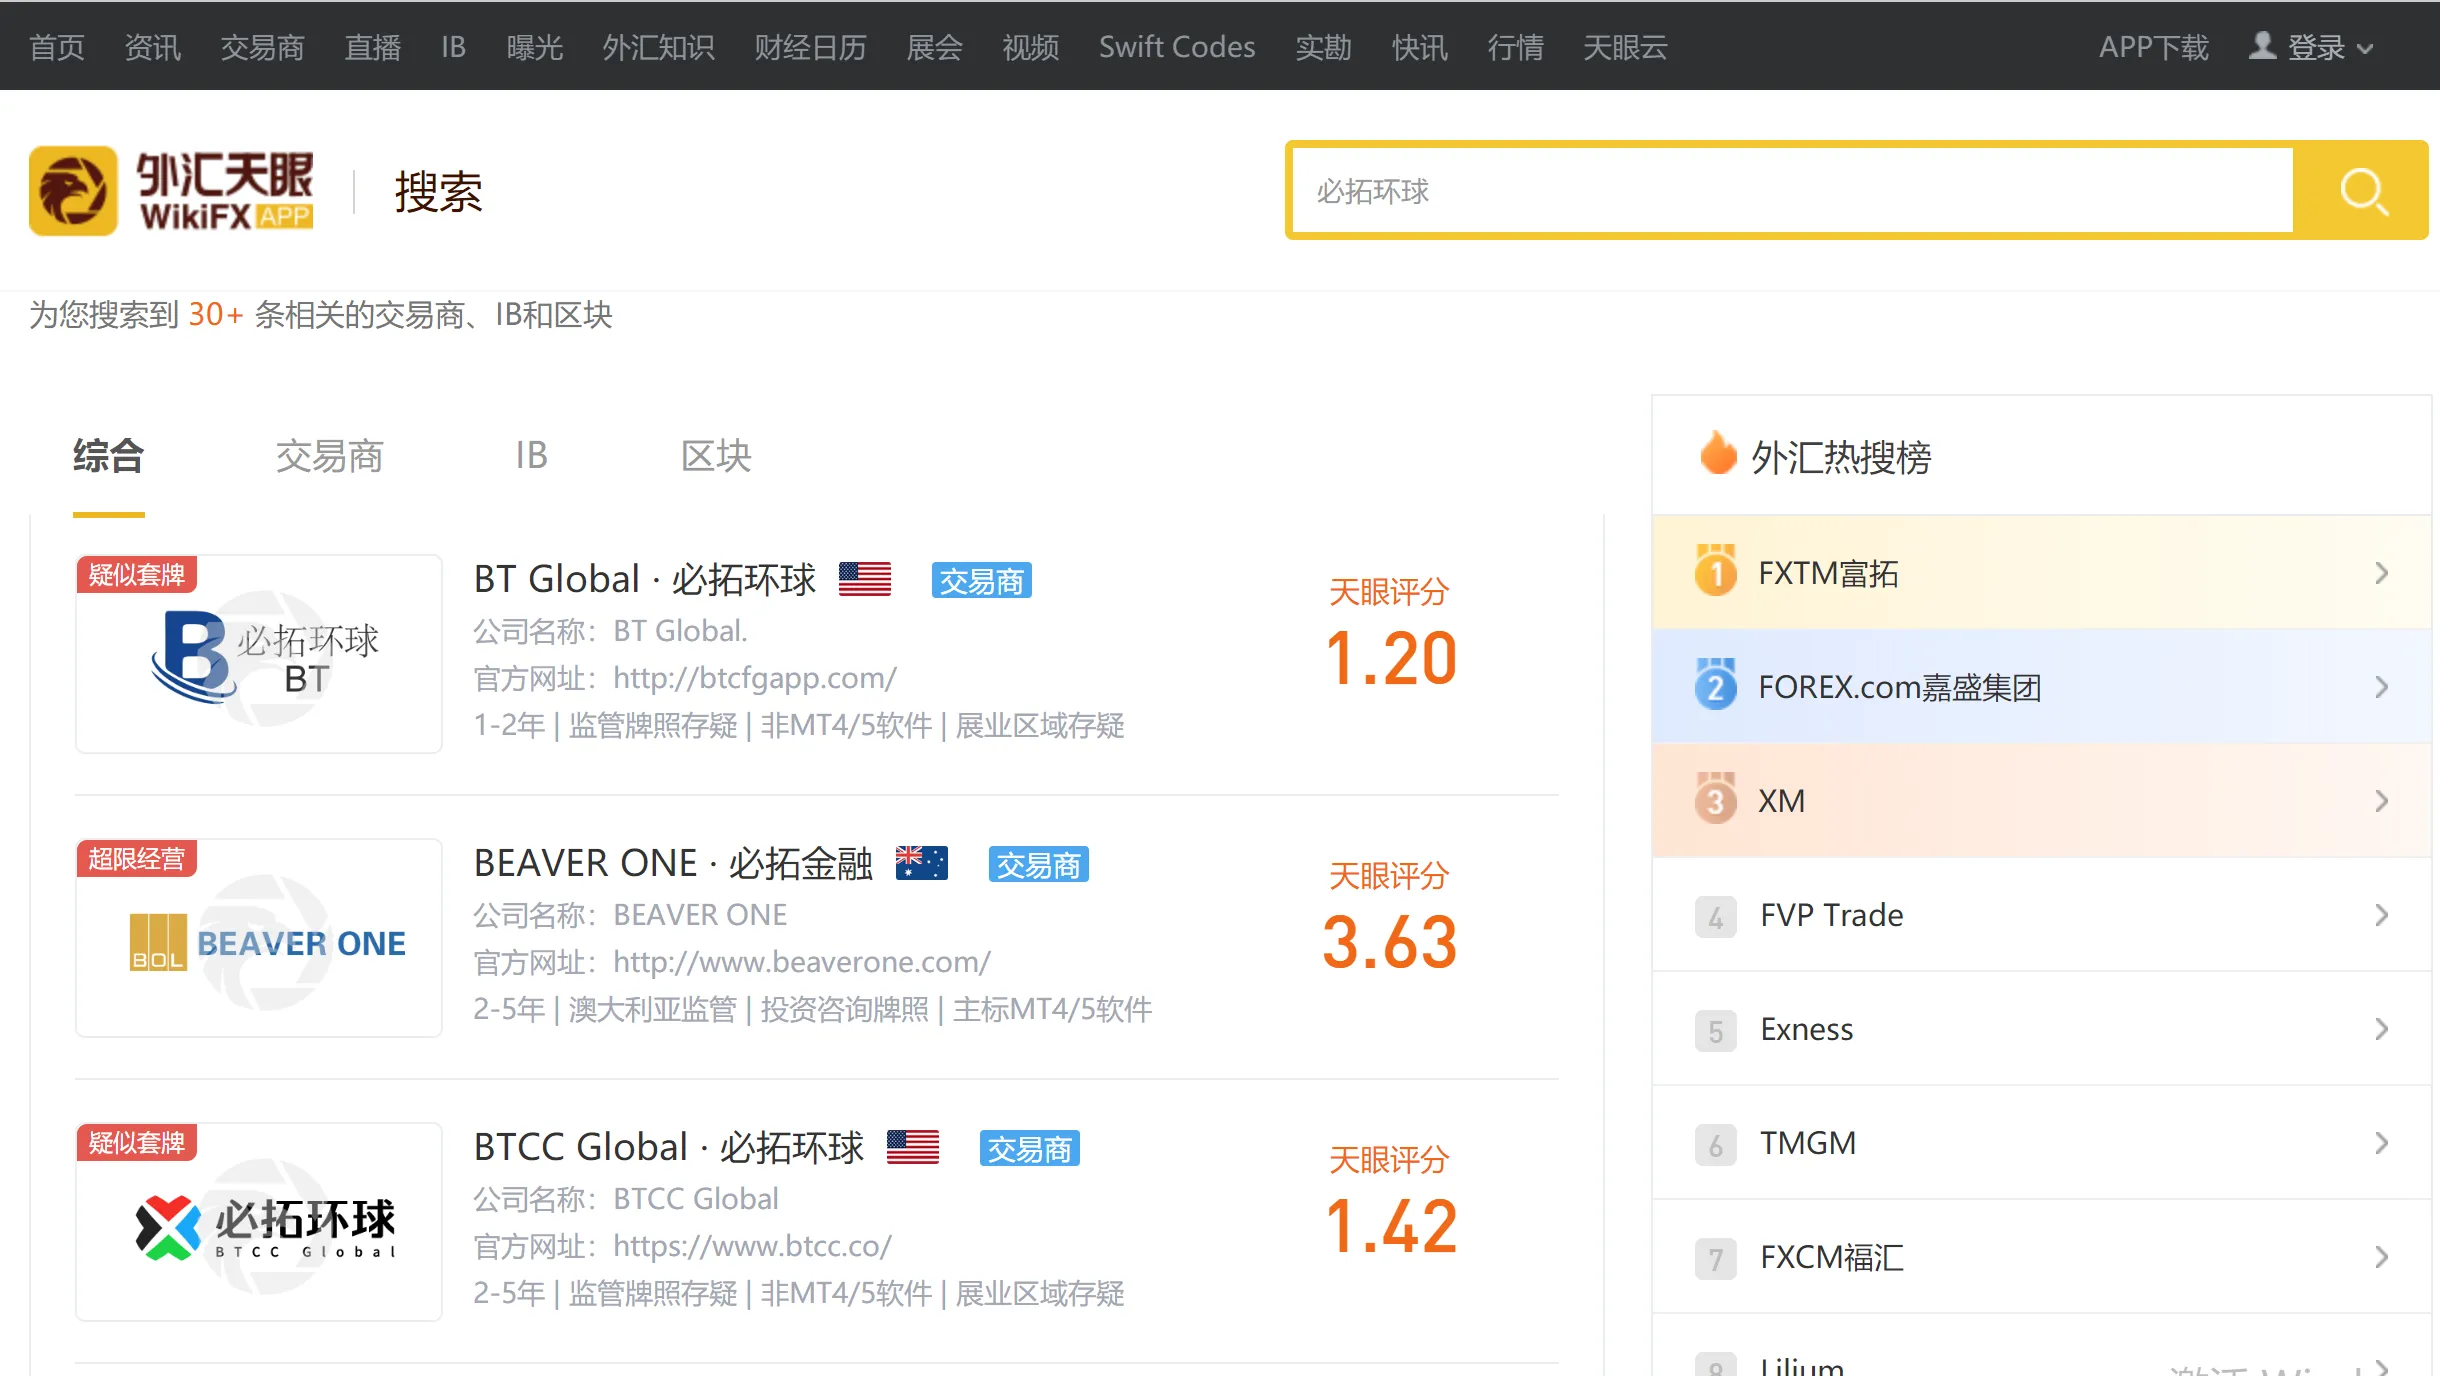2440x1376 pixels.
Task: Open FOREX.com嘉盛集团 in the hot search list
Action: (1900, 687)
